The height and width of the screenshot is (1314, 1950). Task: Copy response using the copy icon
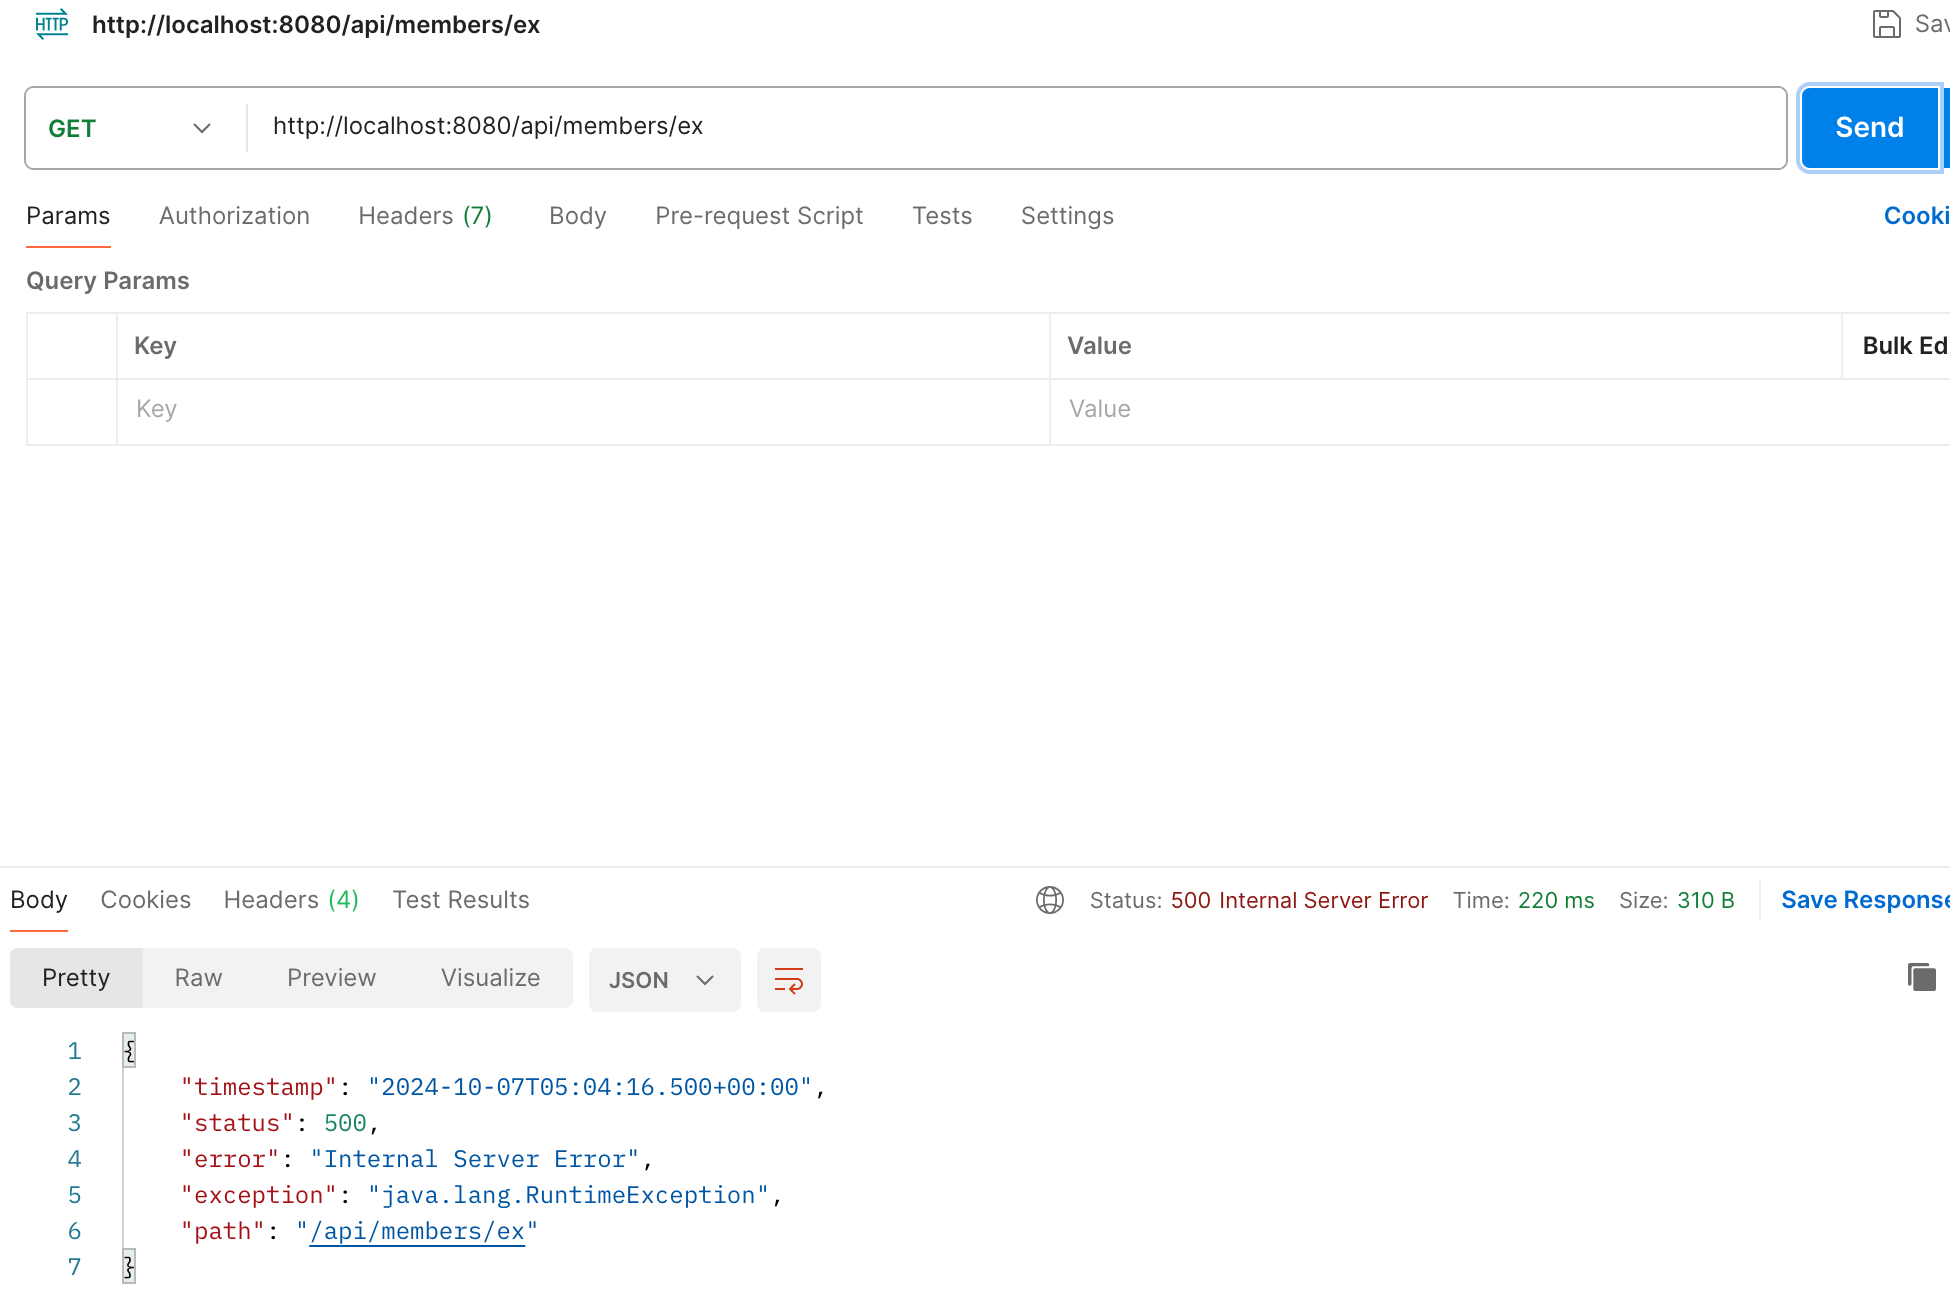pos(1921,977)
